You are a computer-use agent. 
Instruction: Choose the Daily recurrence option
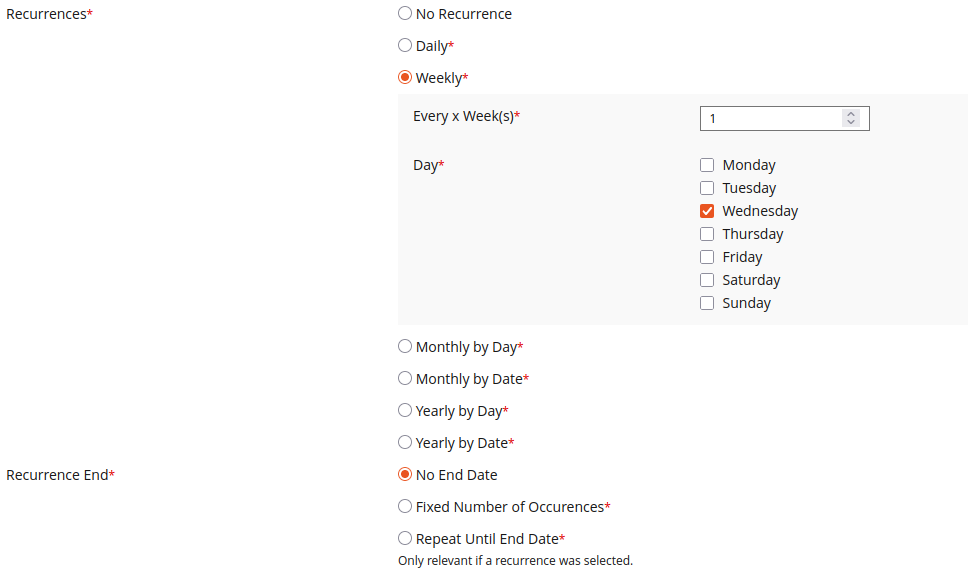tap(405, 46)
